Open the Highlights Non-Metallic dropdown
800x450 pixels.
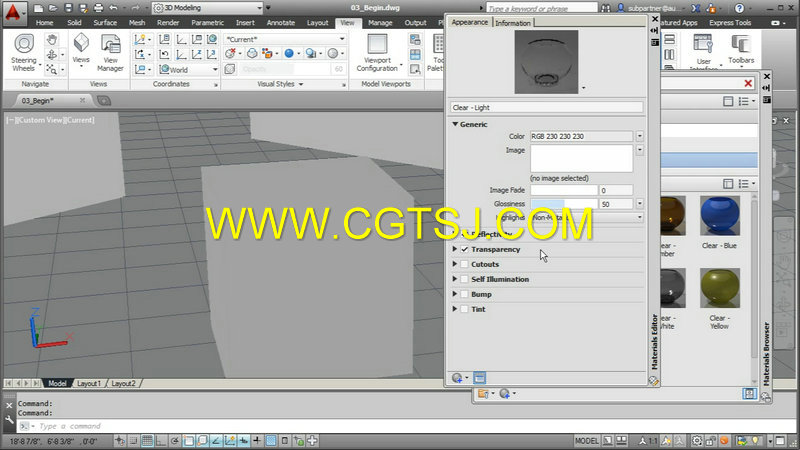(586, 217)
